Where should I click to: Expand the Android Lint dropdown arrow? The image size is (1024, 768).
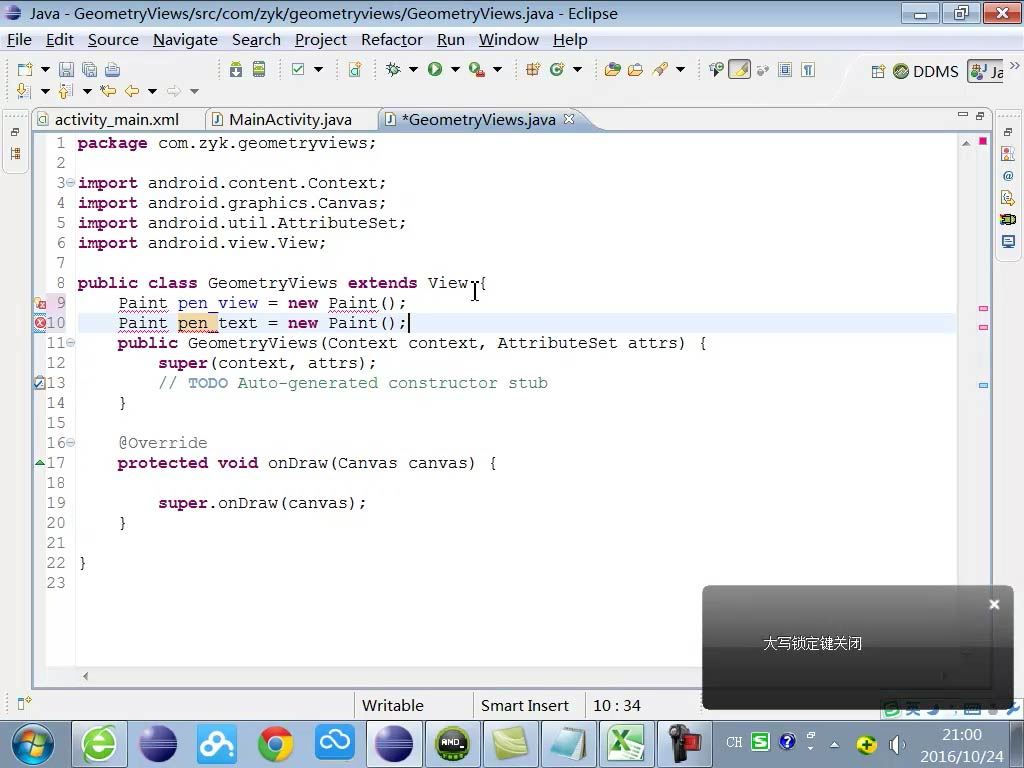click(x=319, y=69)
